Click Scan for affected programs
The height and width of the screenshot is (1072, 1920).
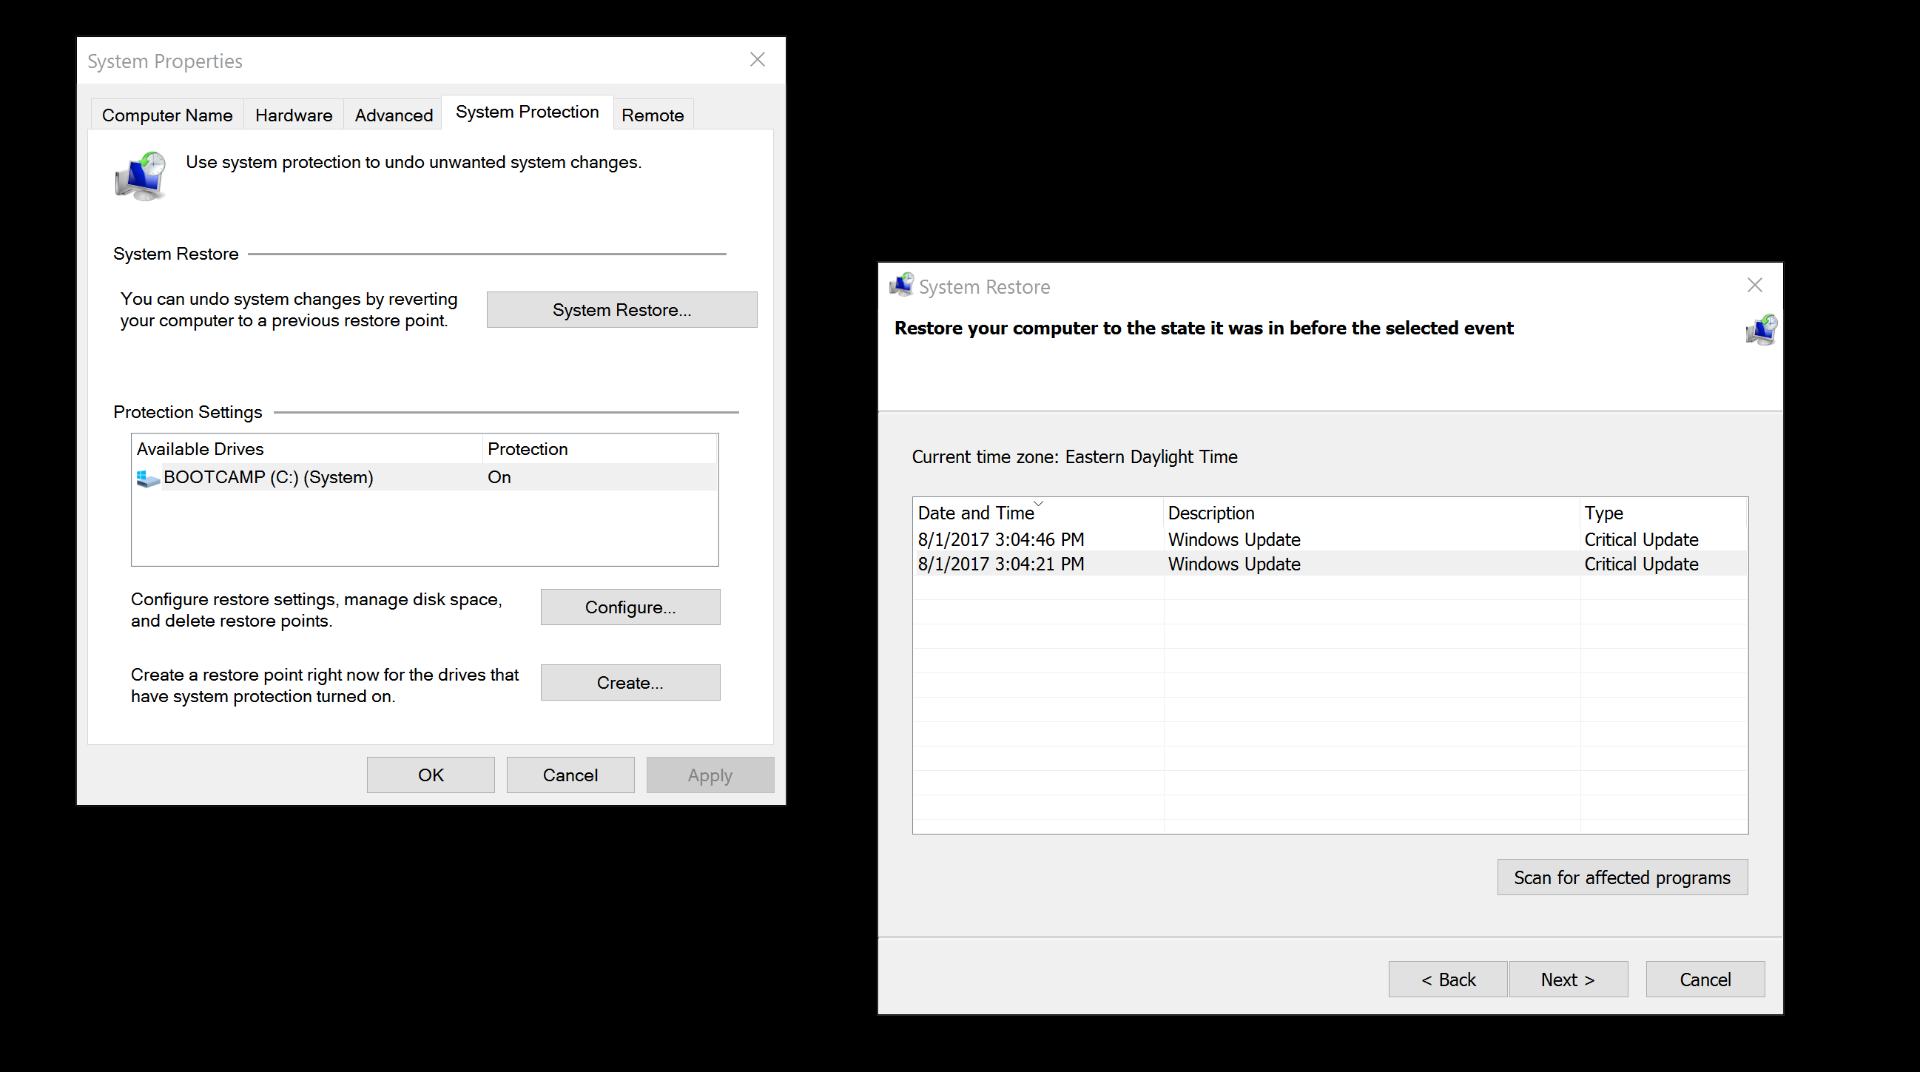(1622, 877)
